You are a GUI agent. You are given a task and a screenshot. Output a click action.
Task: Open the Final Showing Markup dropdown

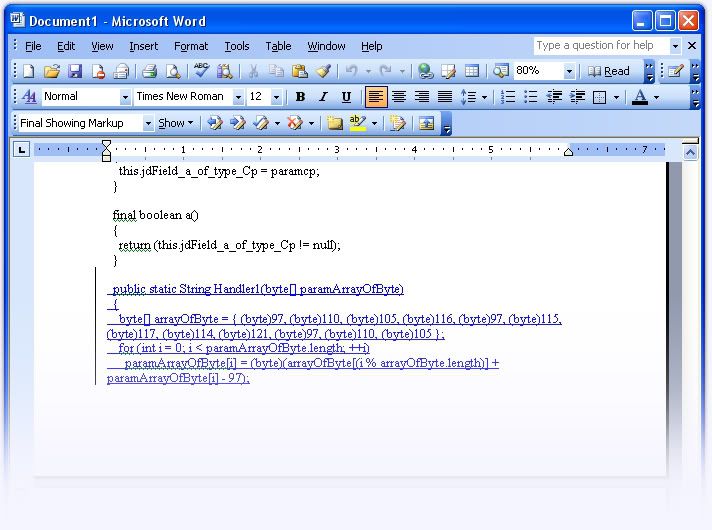[x=148, y=124]
